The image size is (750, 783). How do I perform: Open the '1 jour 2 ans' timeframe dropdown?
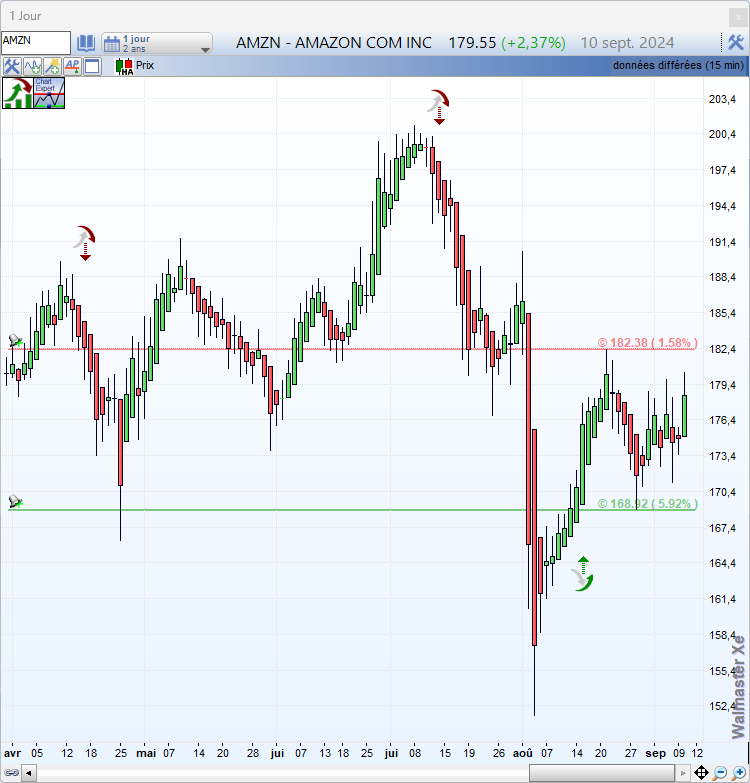coord(157,43)
